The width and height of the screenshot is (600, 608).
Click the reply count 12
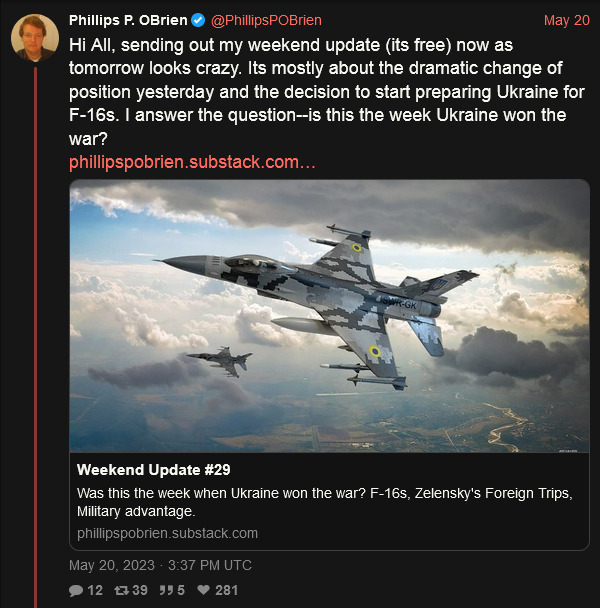point(95,590)
